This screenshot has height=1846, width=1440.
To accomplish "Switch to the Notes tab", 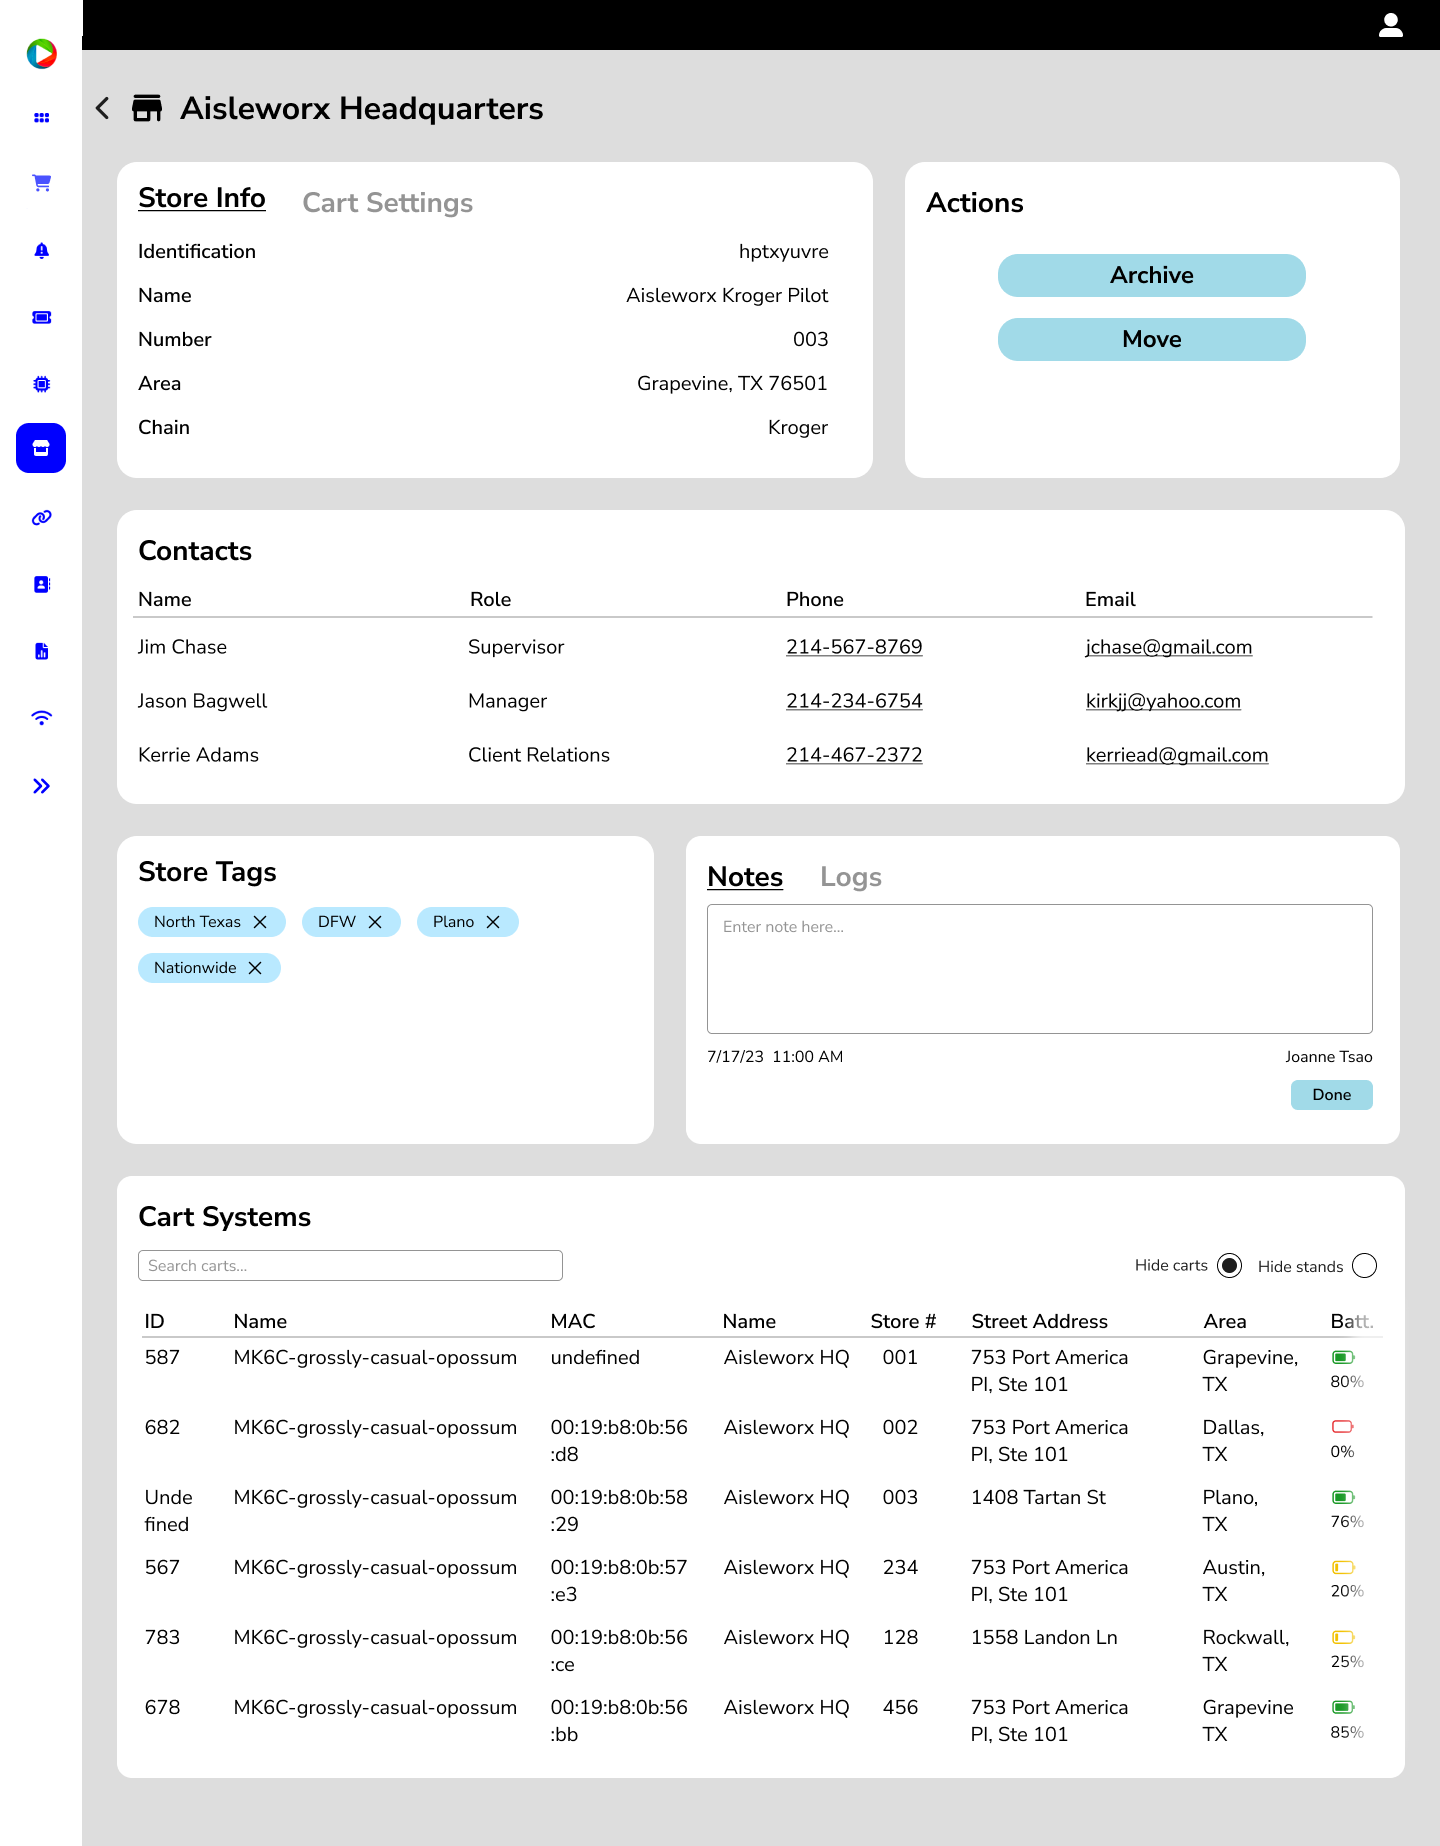I will click(x=745, y=877).
